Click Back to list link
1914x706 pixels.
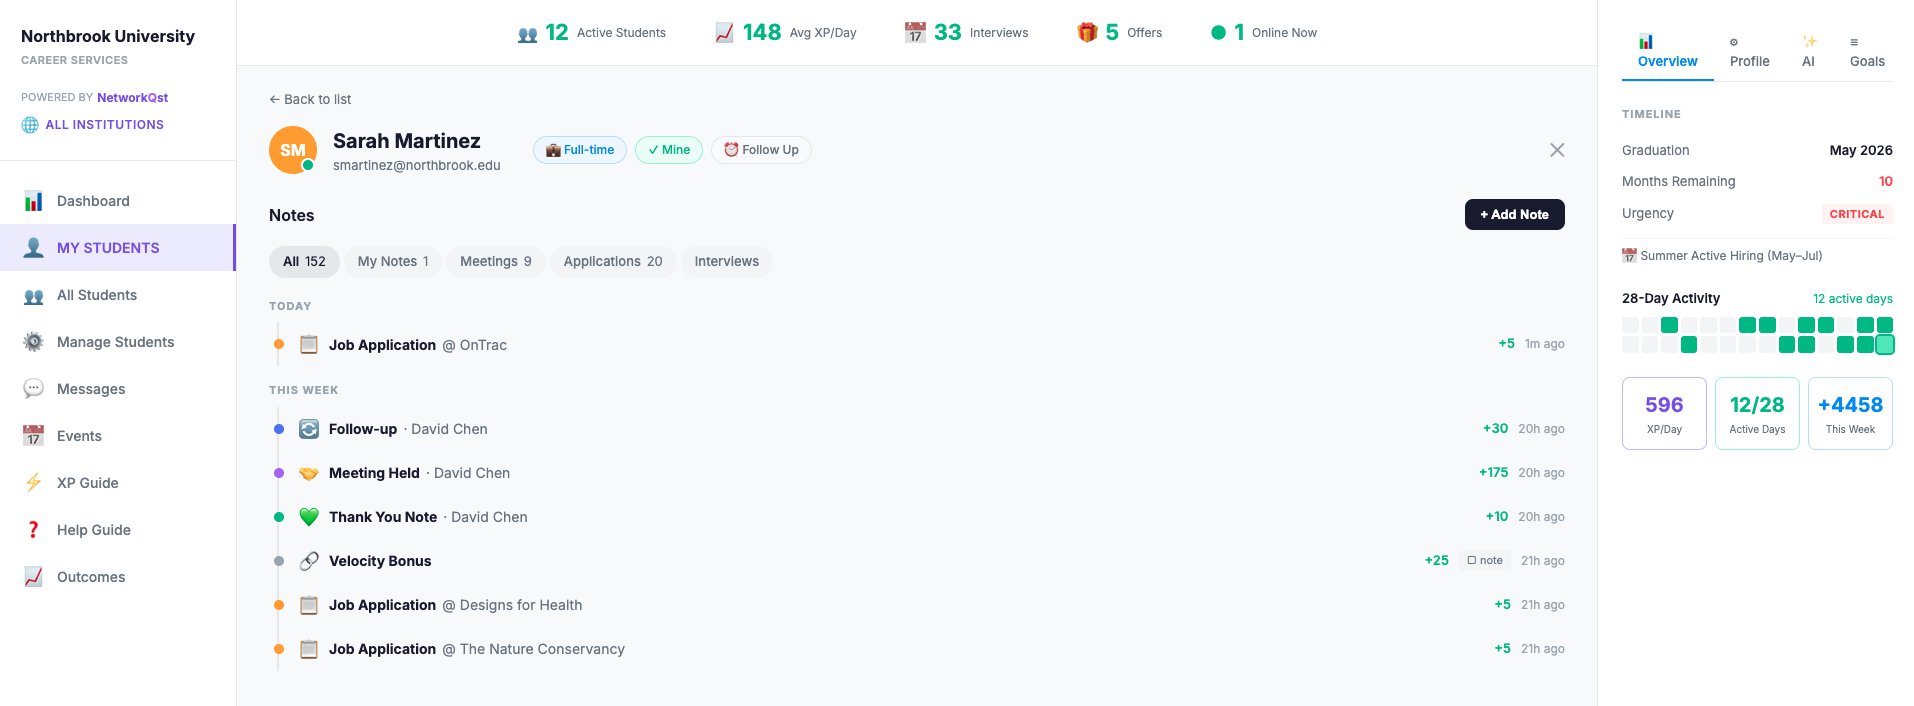[x=310, y=99]
